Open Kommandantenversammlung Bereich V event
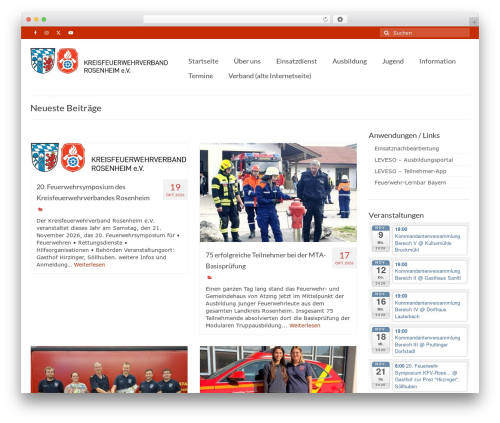500x423 pixels. 430,240
